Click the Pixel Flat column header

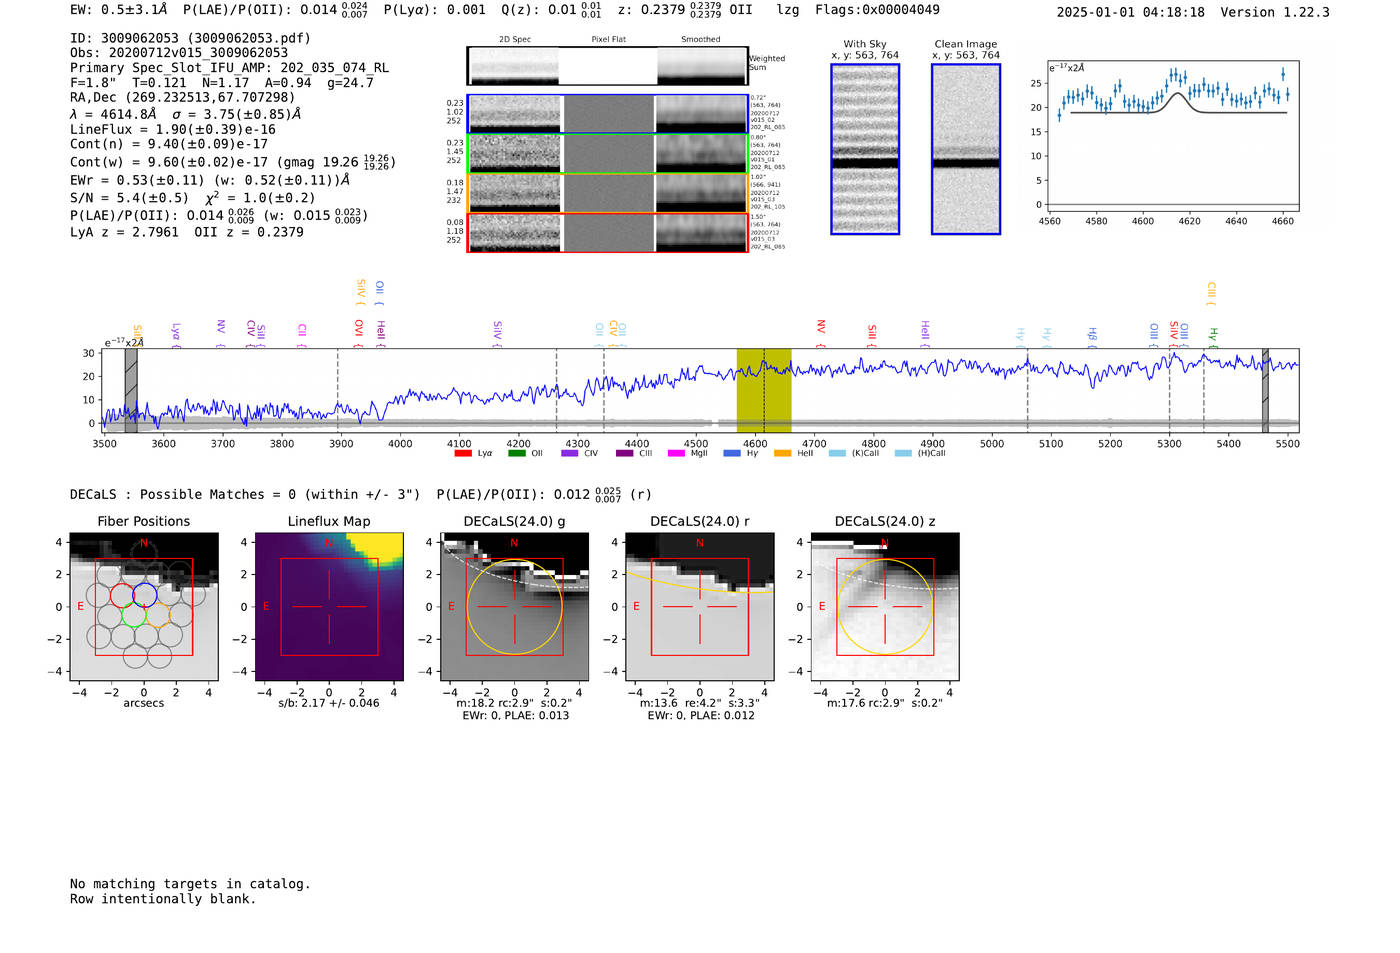point(608,40)
